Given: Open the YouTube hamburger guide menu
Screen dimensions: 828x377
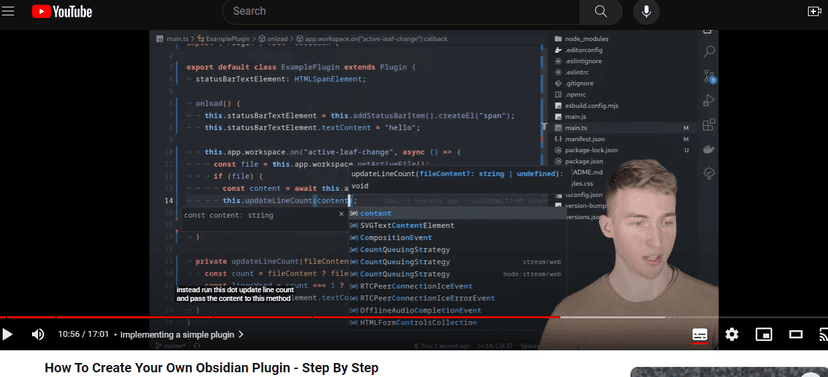Looking at the screenshot, I should 7,11.
